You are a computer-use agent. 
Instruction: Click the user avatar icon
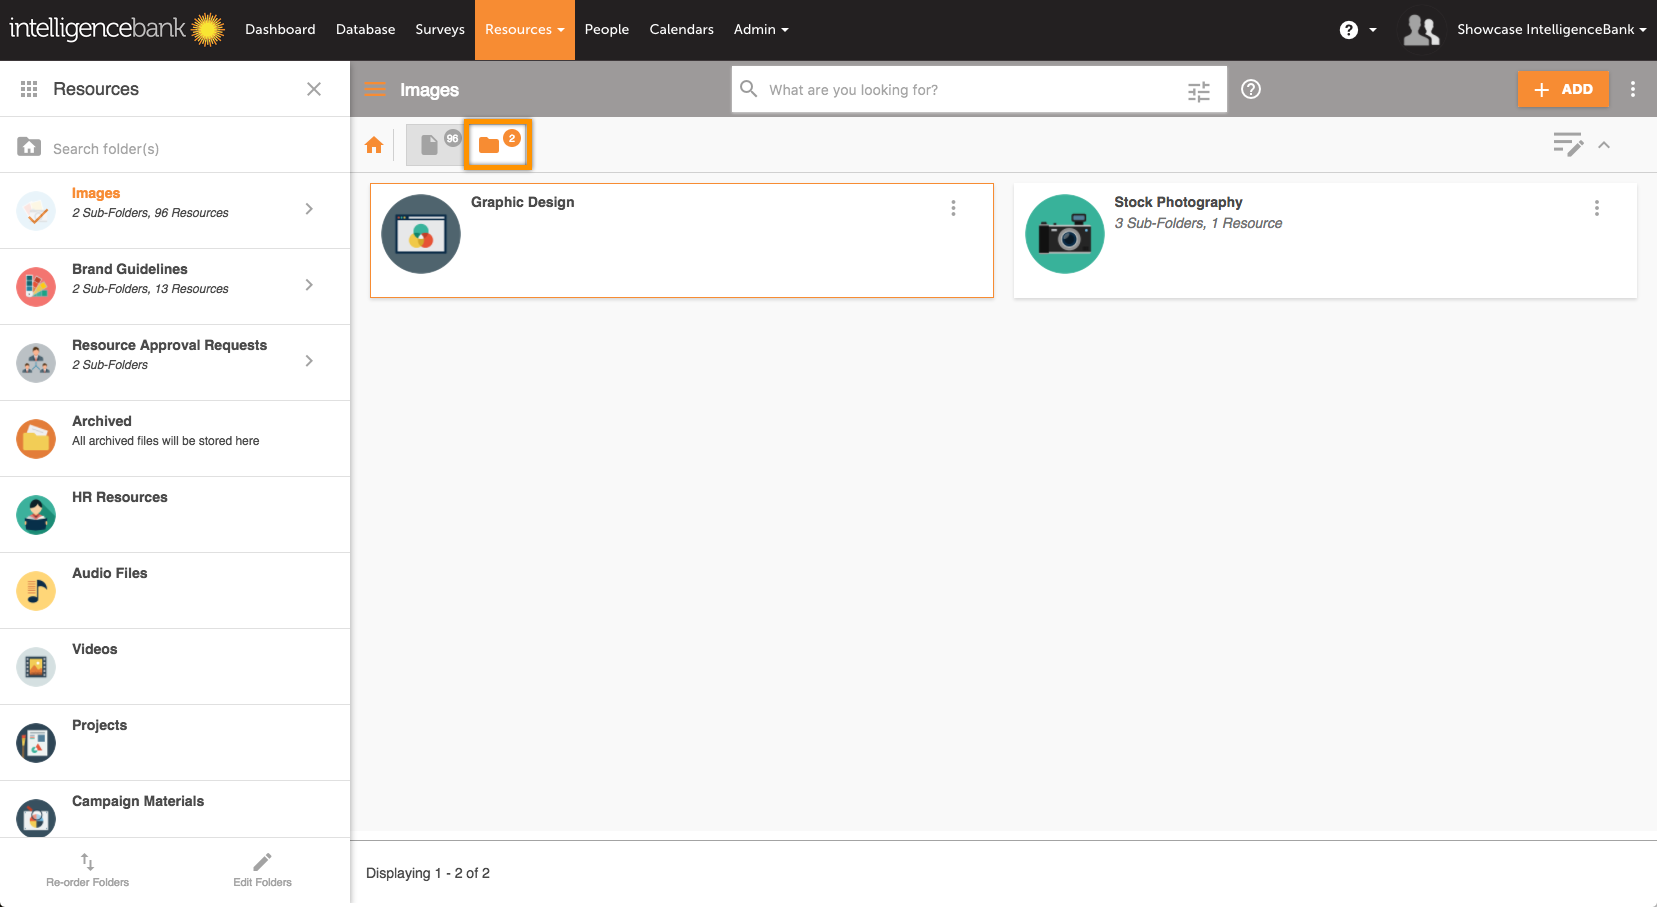click(x=1421, y=30)
